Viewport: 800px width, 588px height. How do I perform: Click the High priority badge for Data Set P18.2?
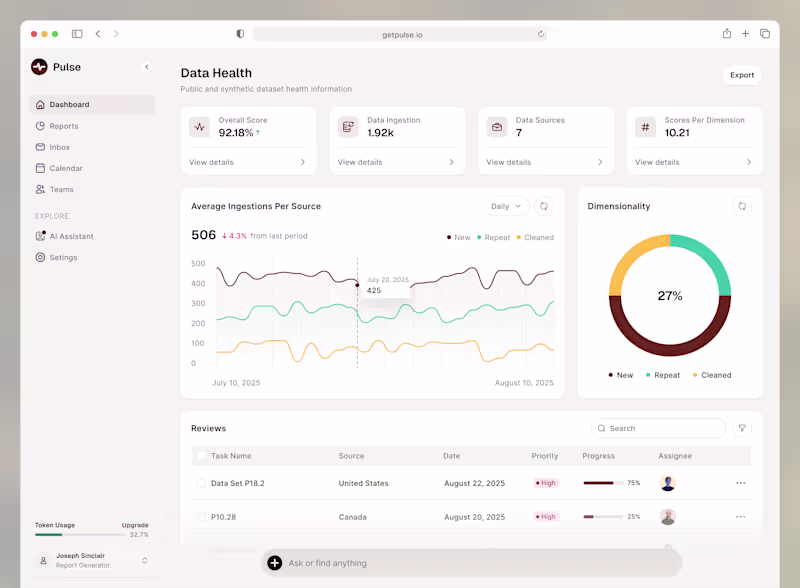coord(546,483)
